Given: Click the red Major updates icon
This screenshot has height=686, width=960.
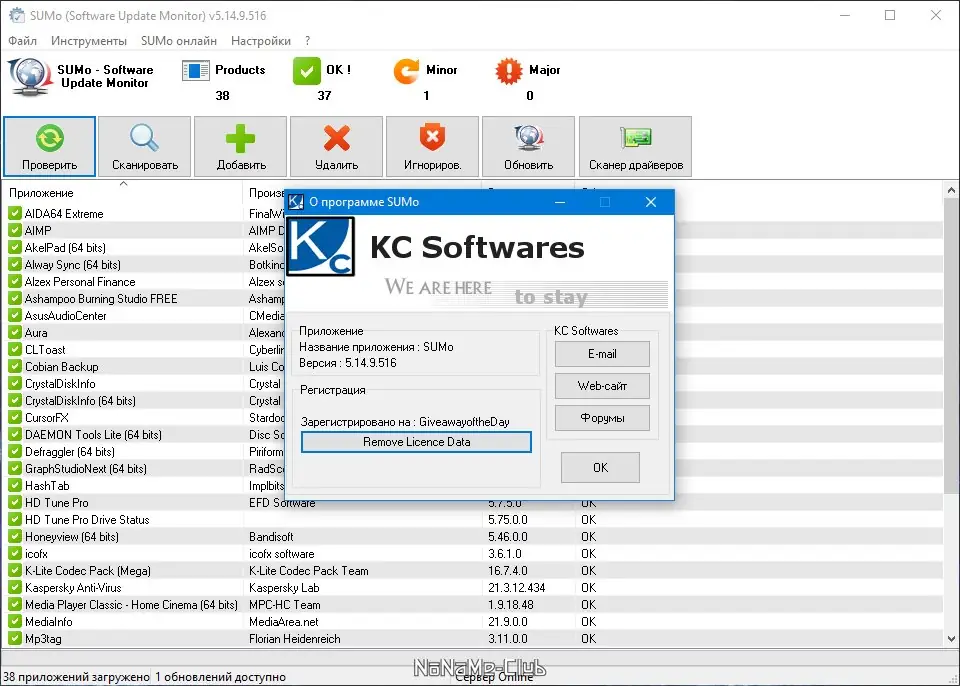Looking at the screenshot, I should [509, 71].
